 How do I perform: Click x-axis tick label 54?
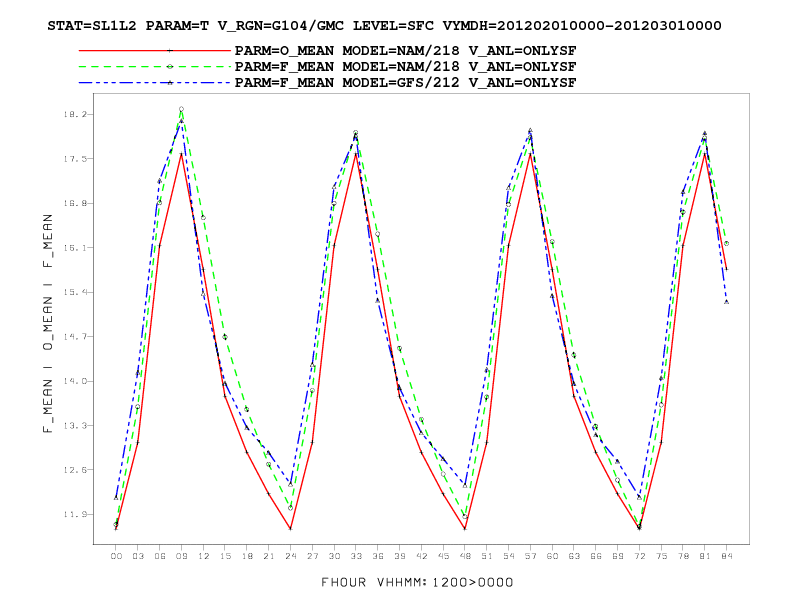509,556
